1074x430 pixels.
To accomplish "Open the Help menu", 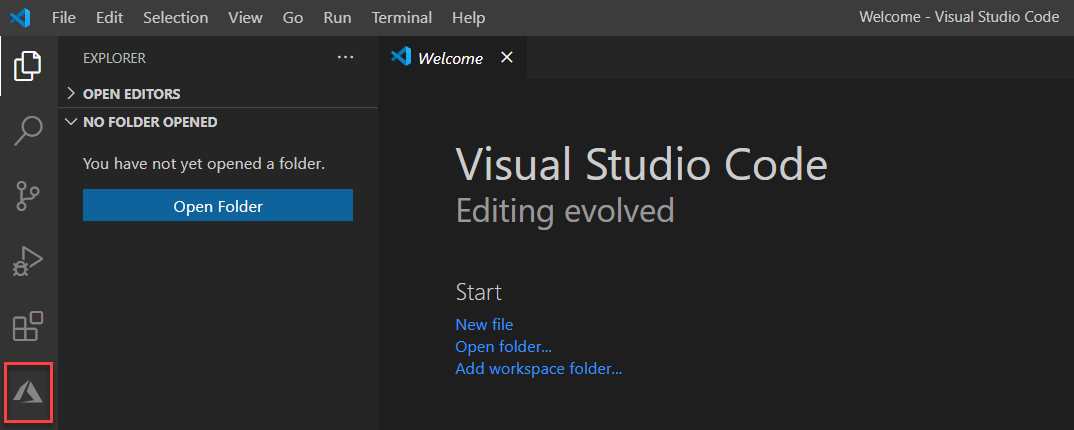I will [x=469, y=18].
